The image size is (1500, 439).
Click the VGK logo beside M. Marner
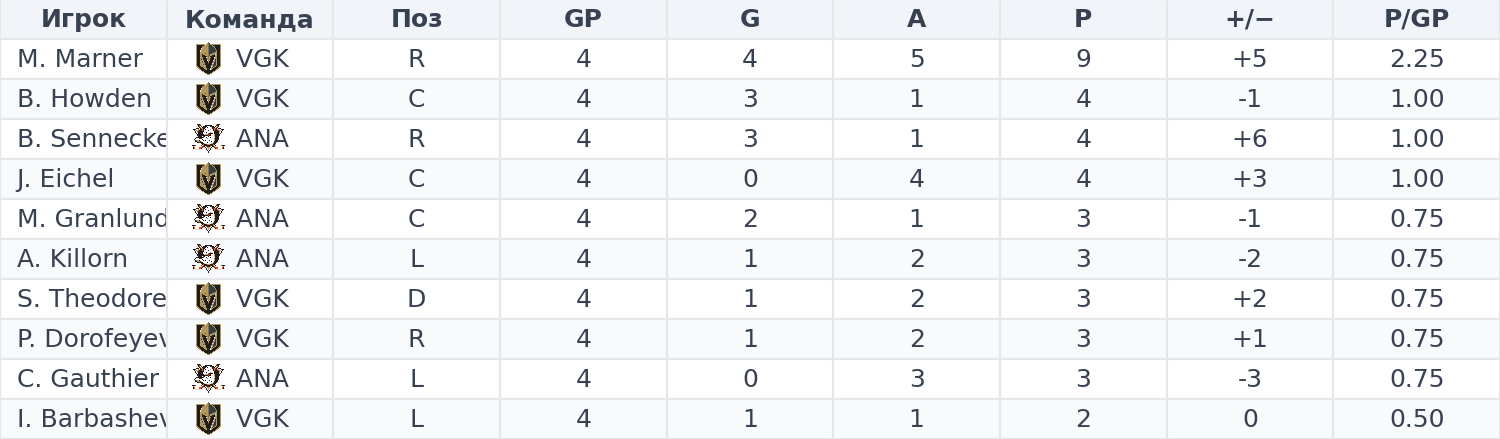click(208, 59)
